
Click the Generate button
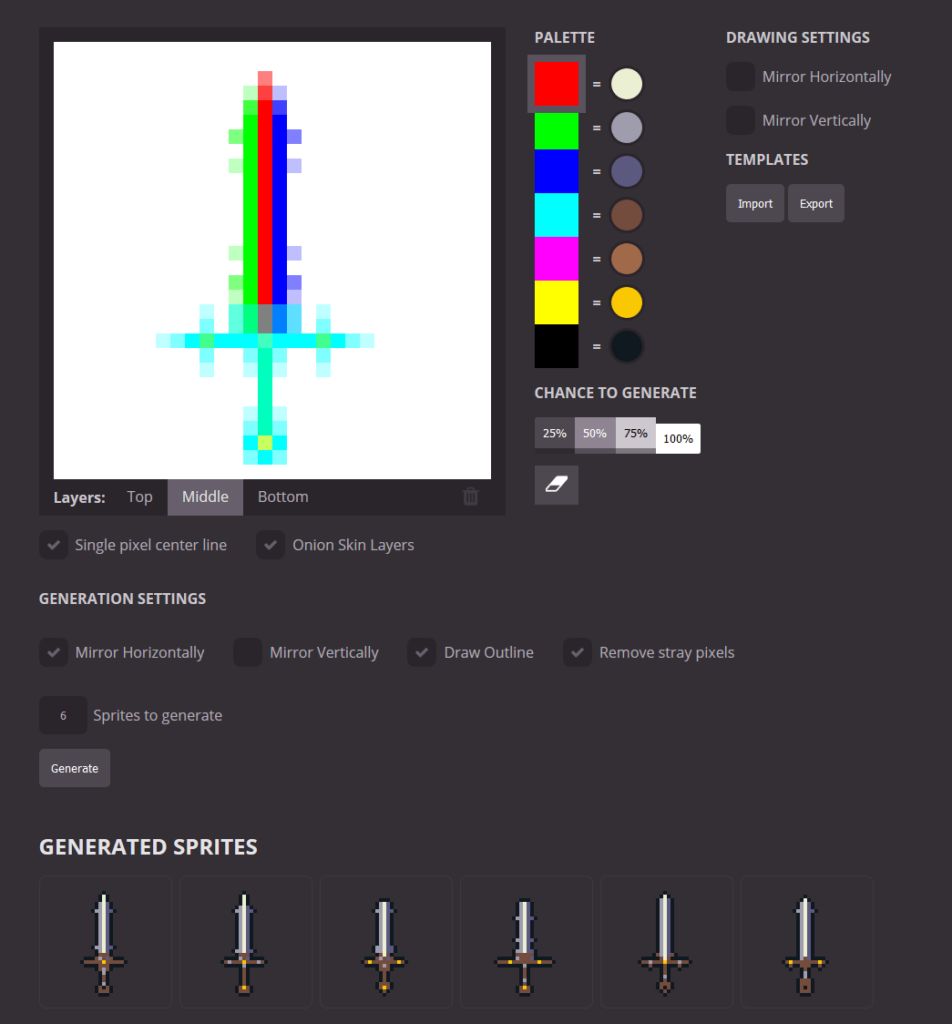[x=74, y=768]
